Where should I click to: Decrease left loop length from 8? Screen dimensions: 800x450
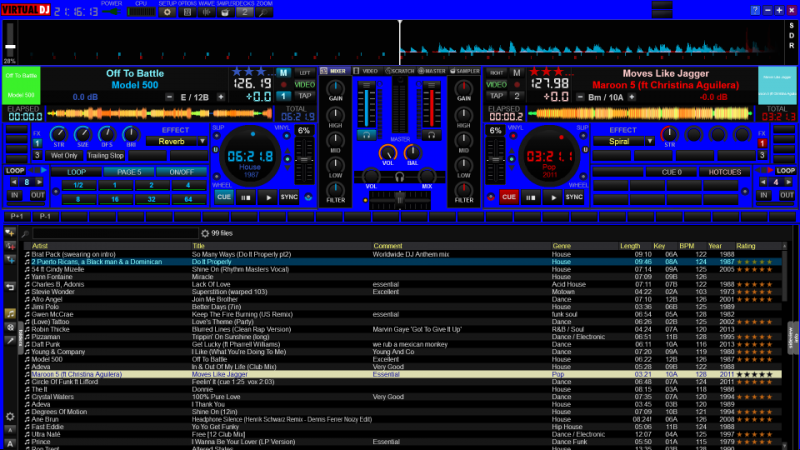pyautogui.click(x=14, y=182)
